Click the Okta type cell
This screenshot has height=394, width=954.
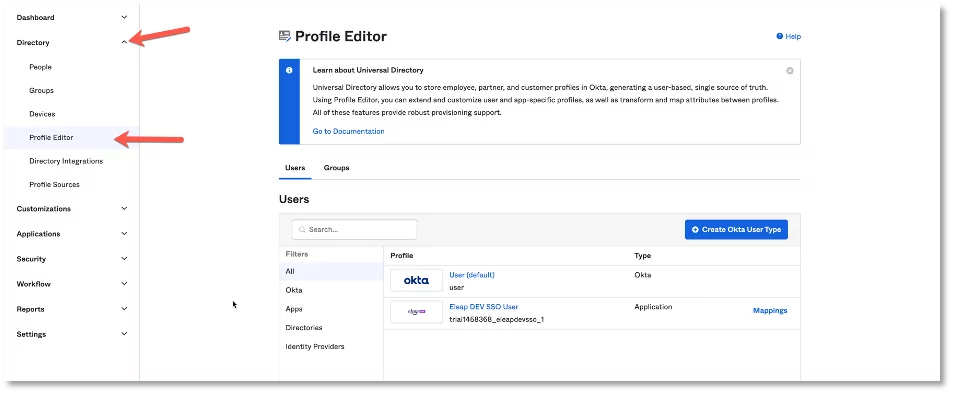pyautogui.click(x=642, y=275)
